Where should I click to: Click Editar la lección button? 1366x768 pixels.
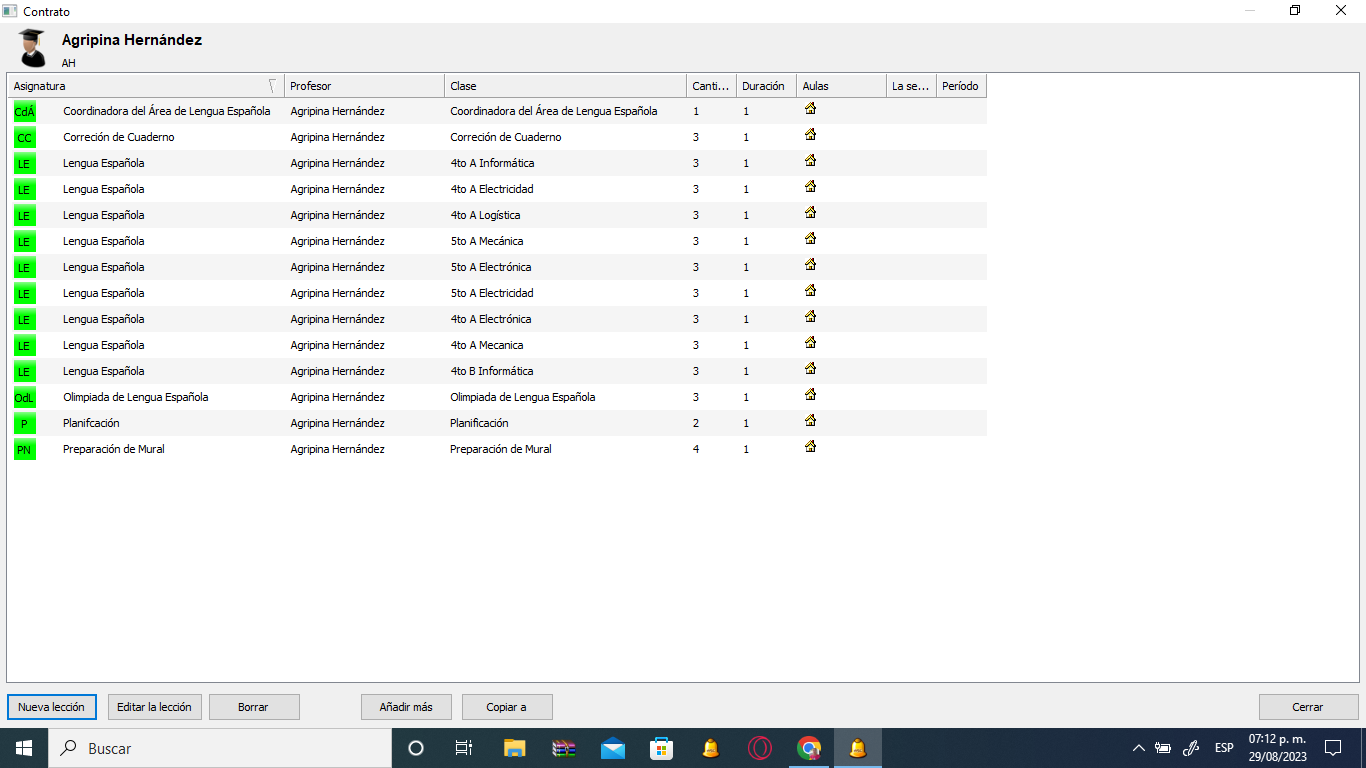[x=154, y=707]
